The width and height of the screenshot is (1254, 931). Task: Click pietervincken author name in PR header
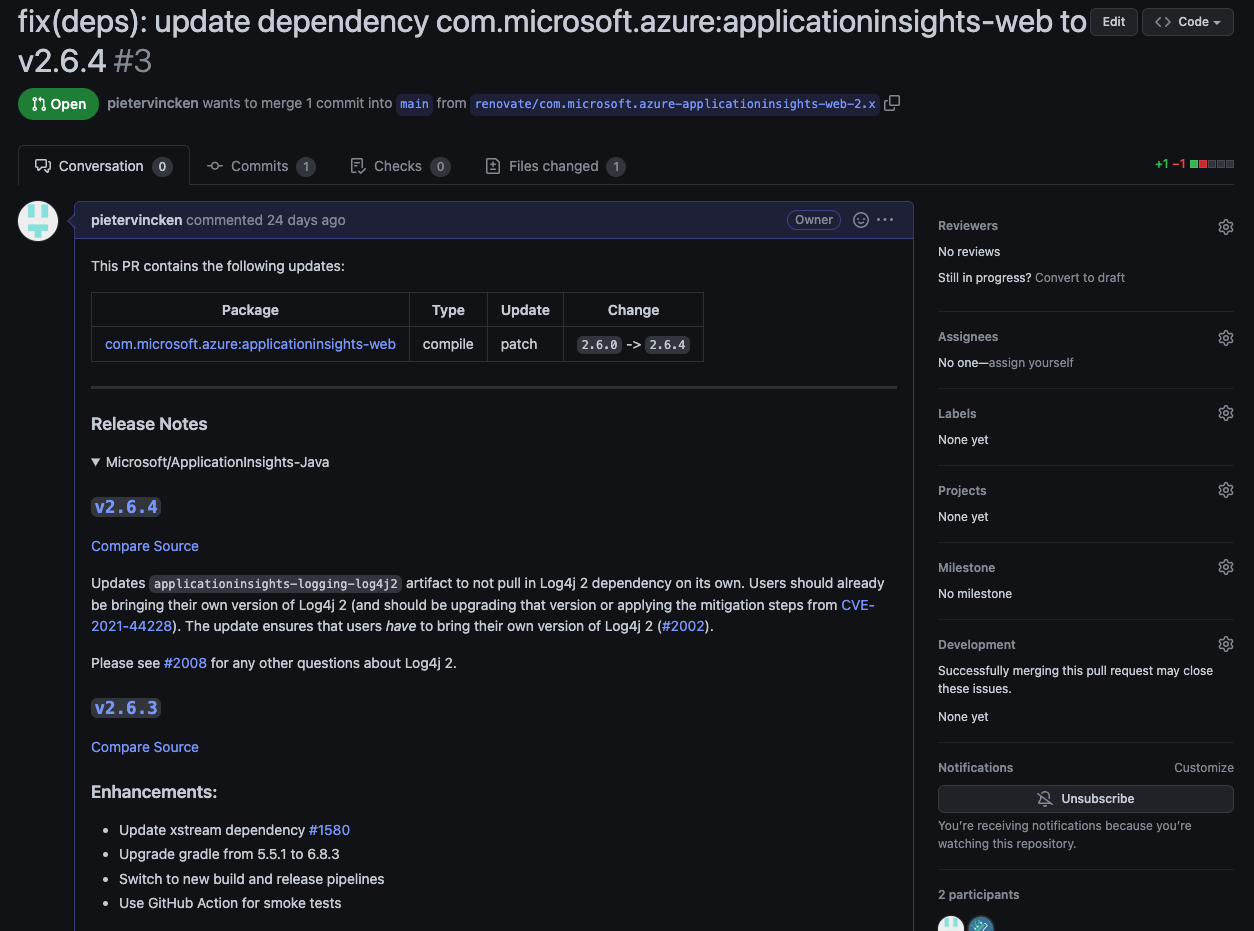coord(153,103)
